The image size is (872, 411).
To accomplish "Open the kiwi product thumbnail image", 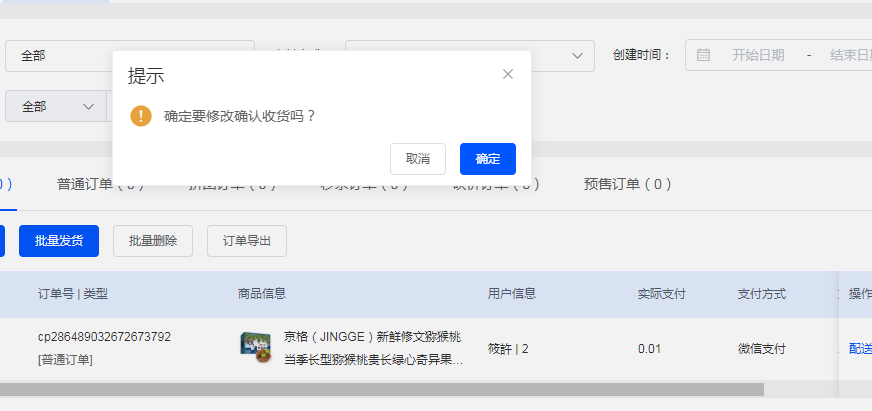I will (x=256, y=348).
